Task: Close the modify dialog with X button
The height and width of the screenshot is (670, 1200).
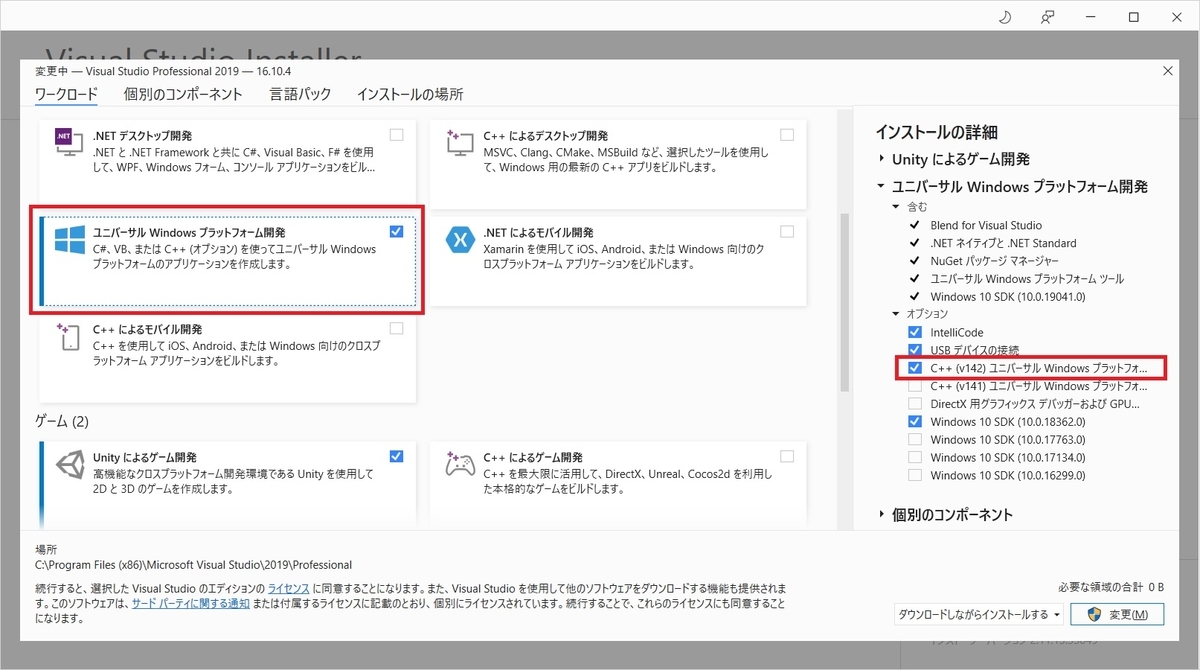Action: click(x=1168, y=70)
